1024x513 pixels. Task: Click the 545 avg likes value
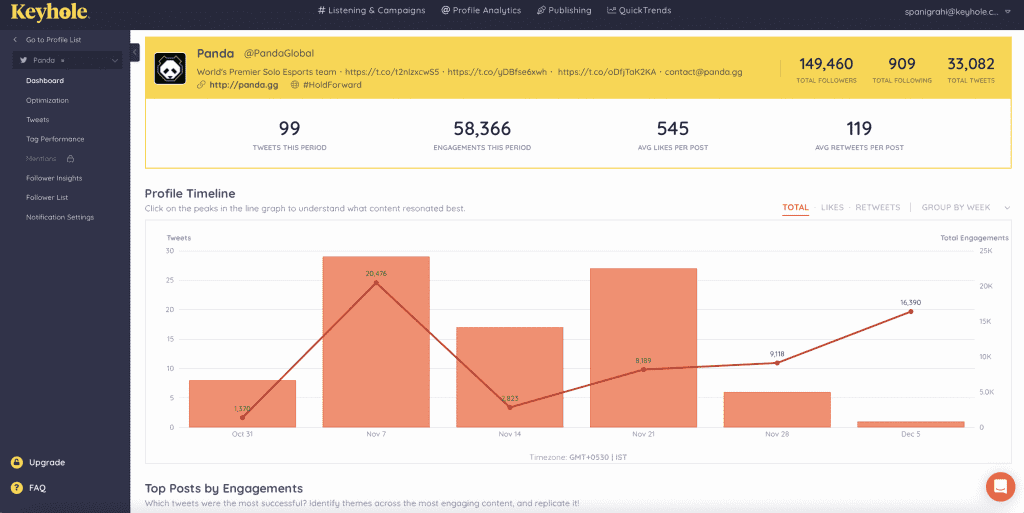point(673,128)
